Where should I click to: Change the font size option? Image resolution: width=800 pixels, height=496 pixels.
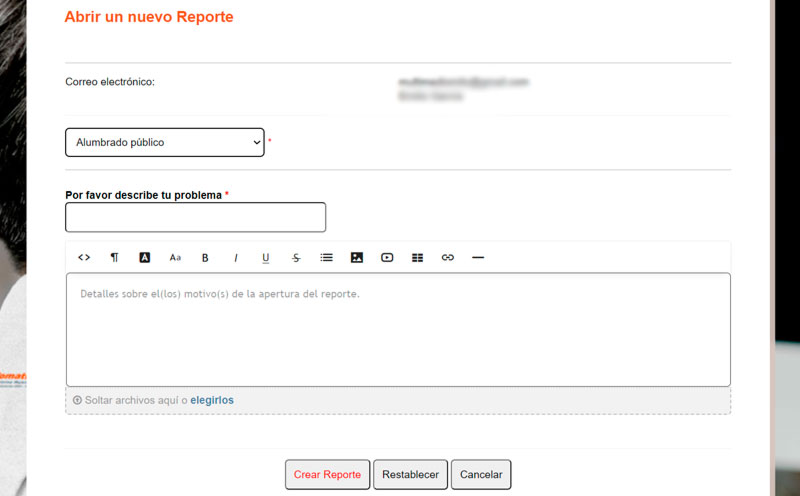[175, 258]
